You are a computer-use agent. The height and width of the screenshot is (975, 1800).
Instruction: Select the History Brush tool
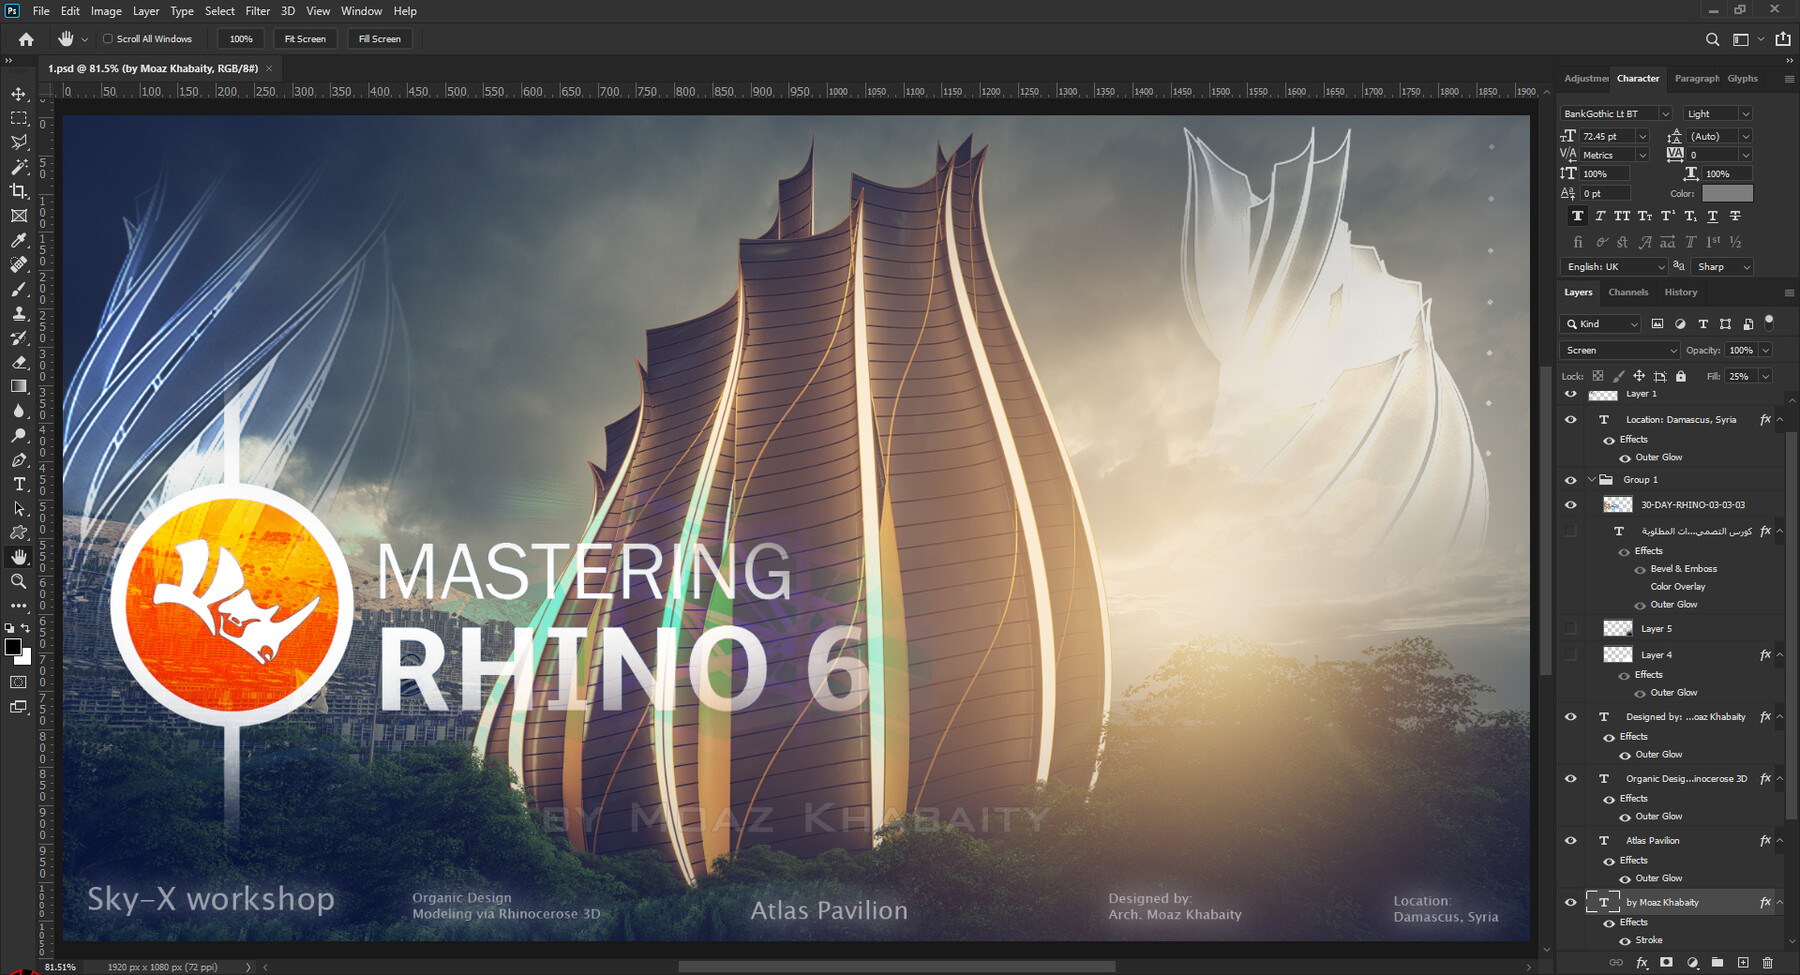[x=19, y=338]
